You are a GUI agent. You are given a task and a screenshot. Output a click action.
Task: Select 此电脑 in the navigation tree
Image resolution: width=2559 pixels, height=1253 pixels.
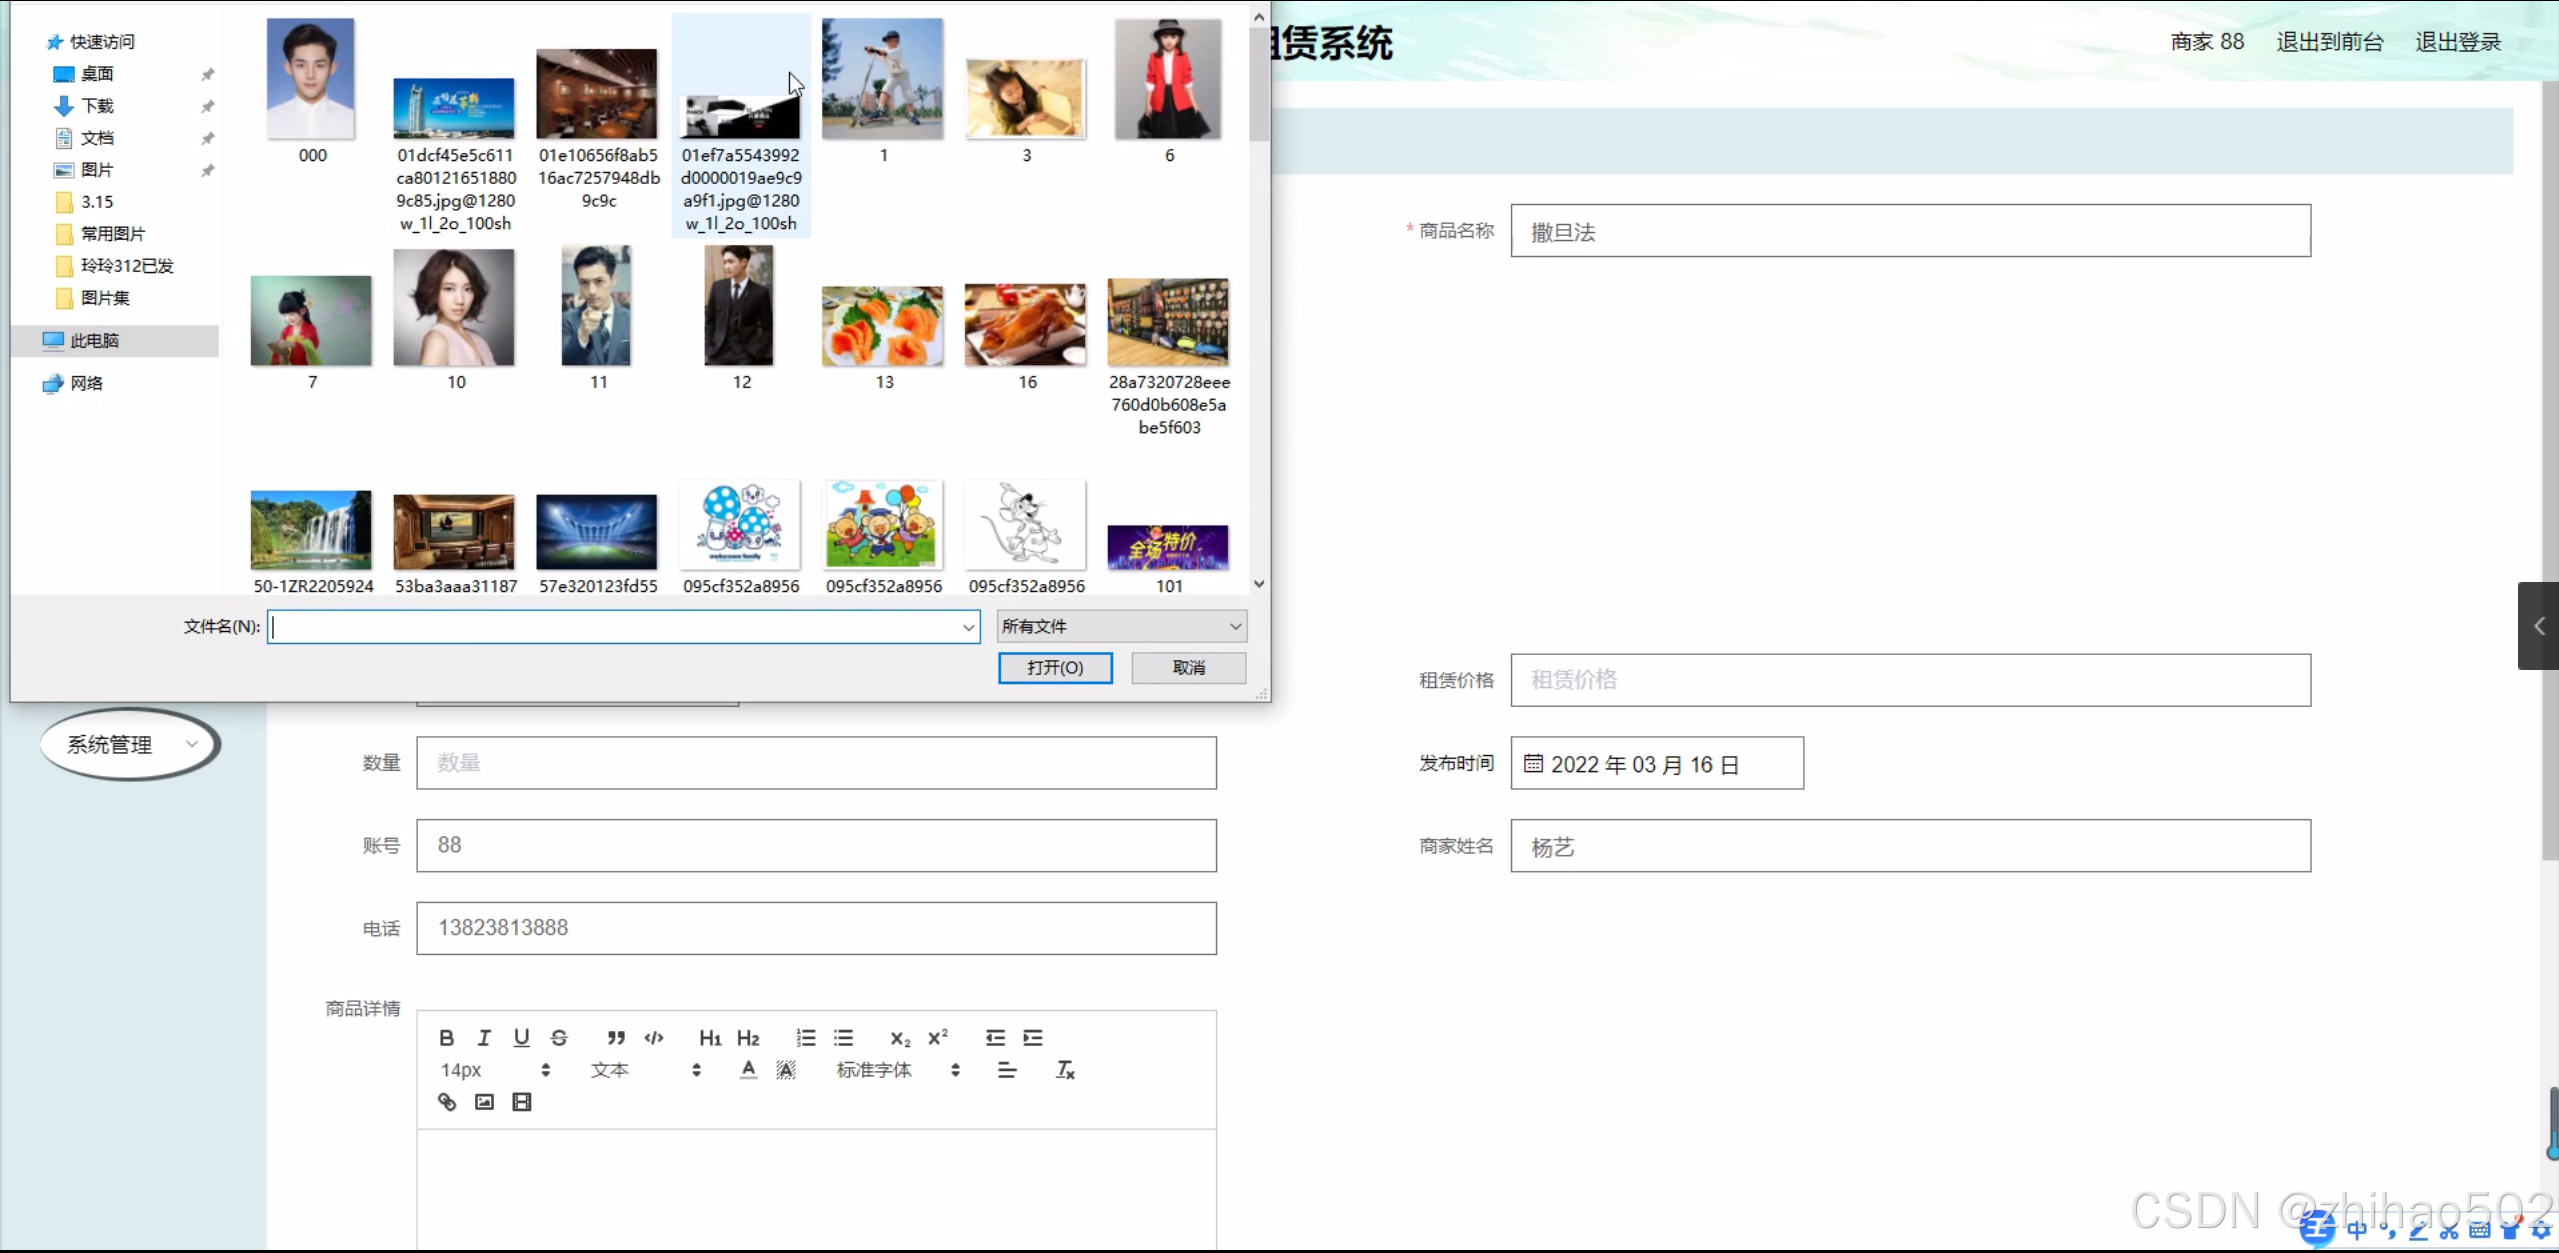tap(95, 341)
